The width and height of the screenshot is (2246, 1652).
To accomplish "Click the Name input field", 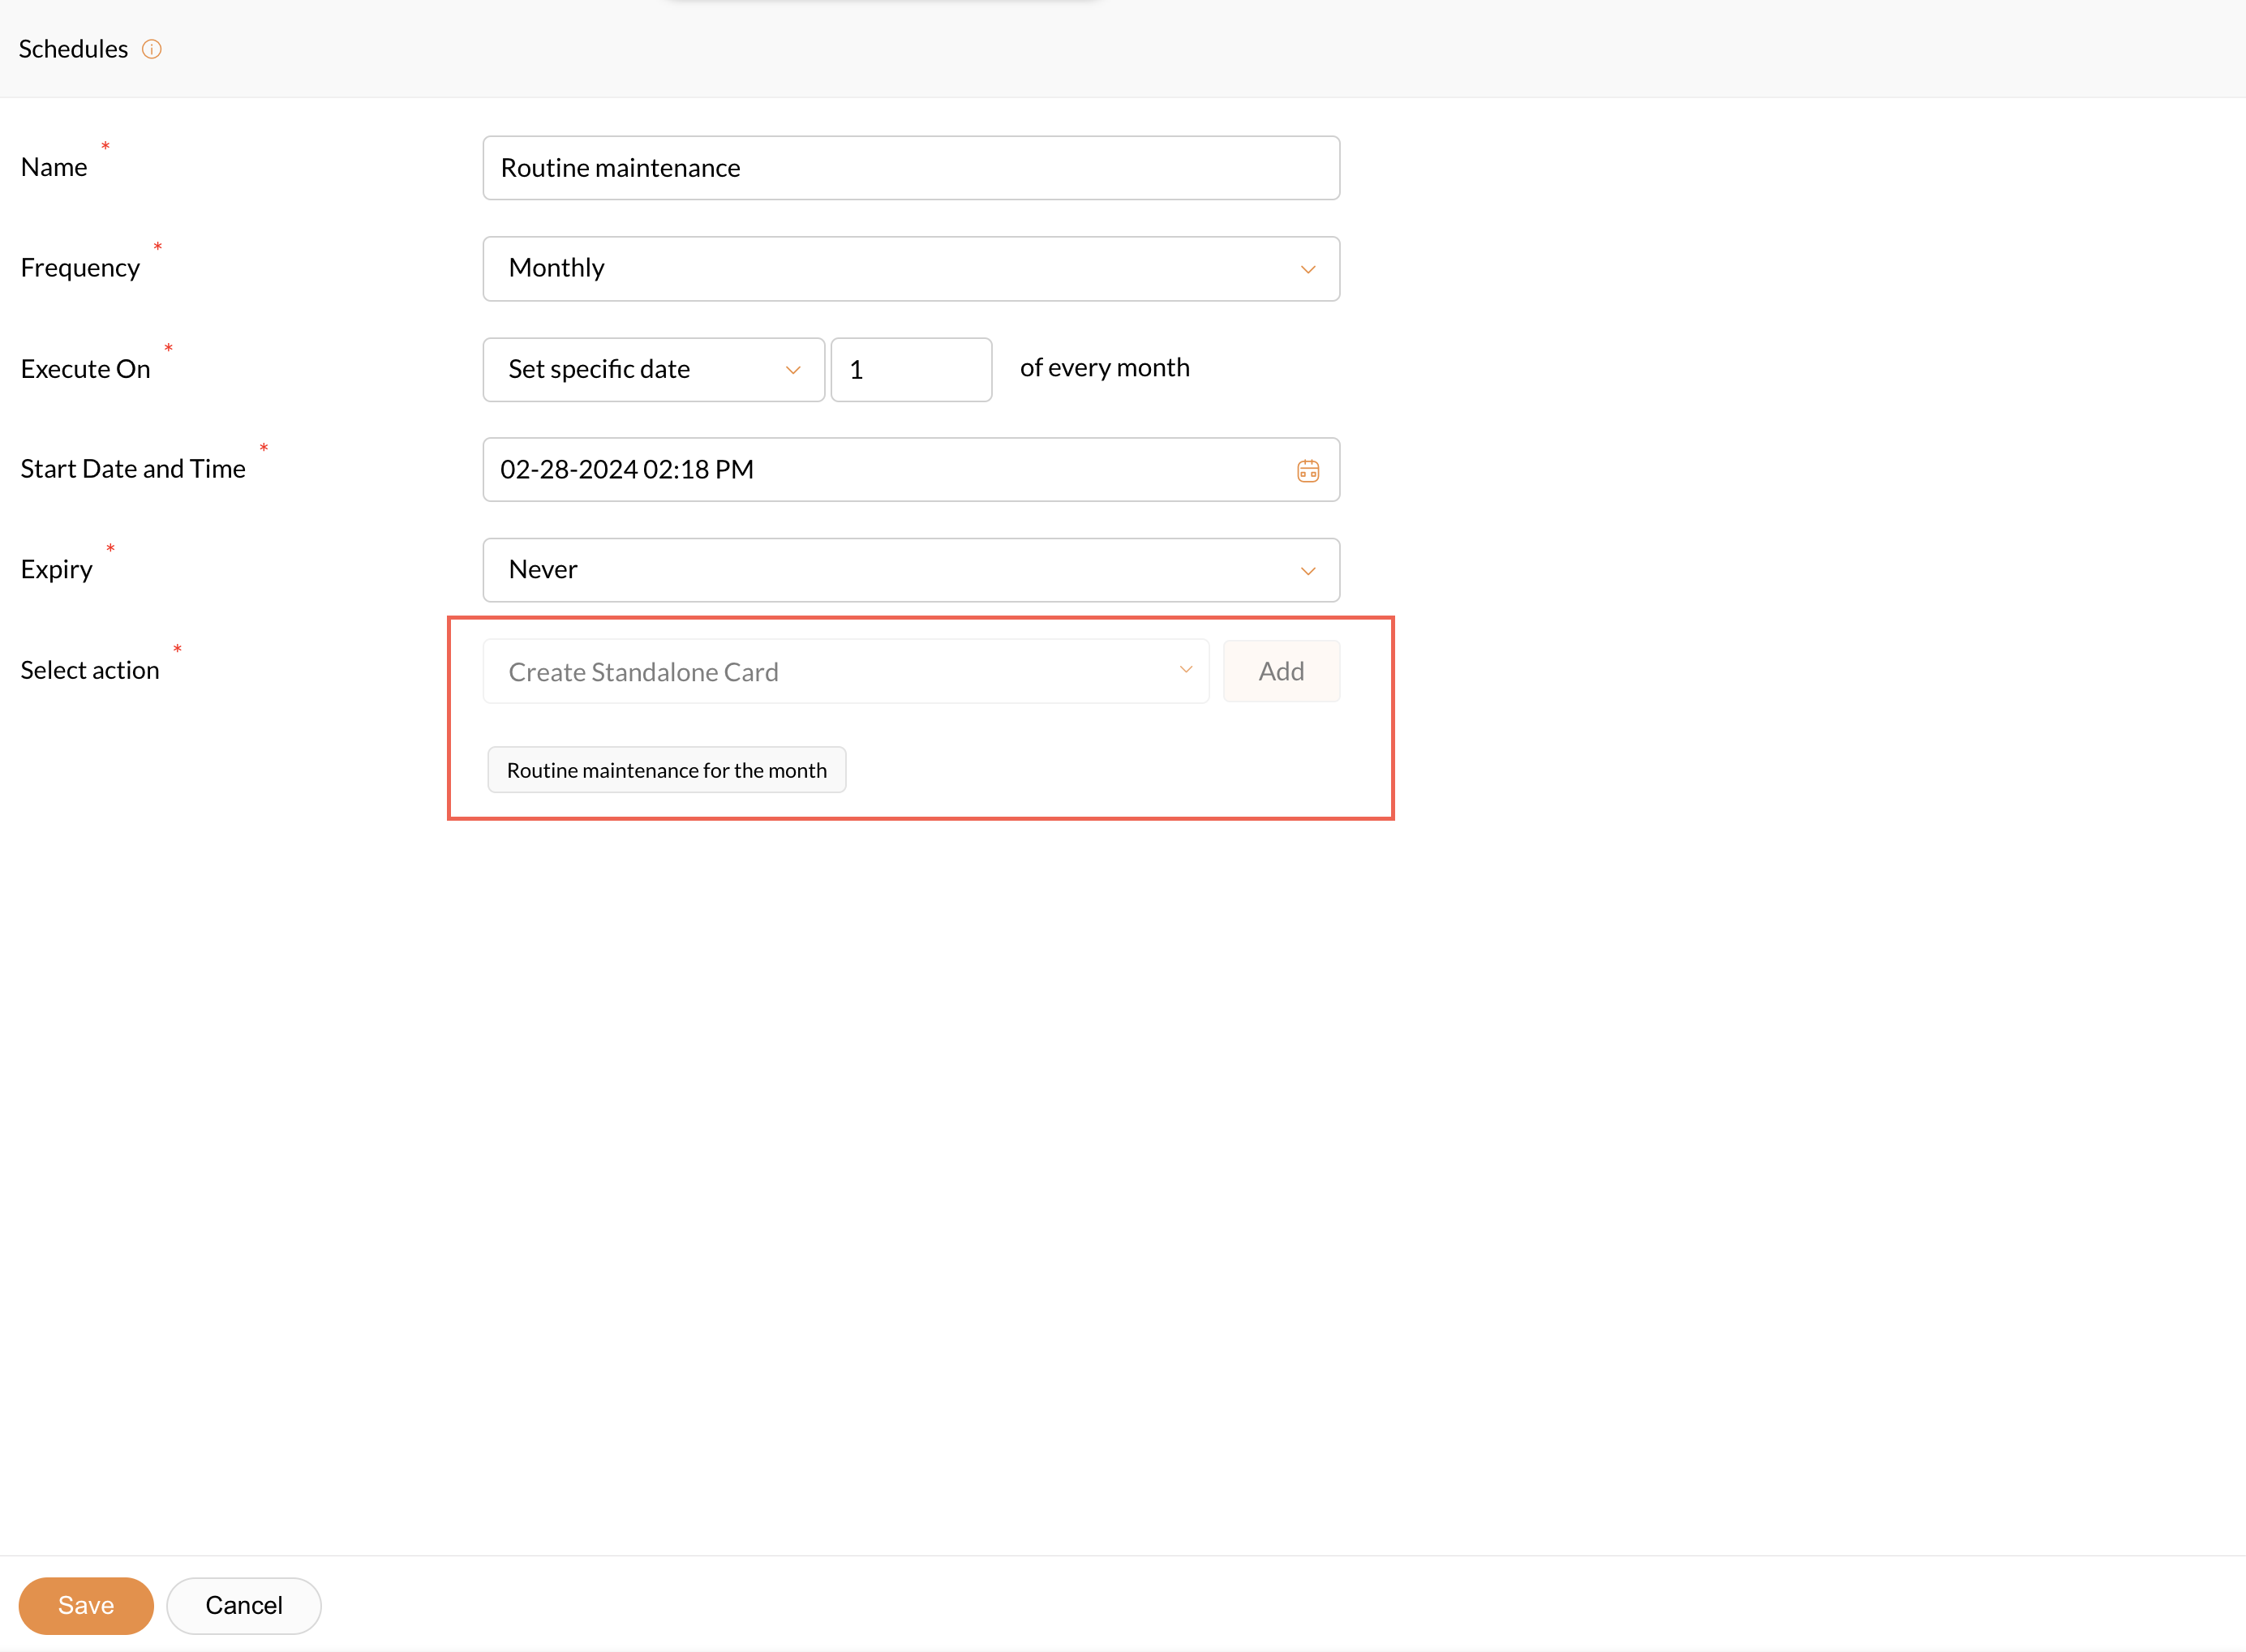I will click(x=910, y=168).
